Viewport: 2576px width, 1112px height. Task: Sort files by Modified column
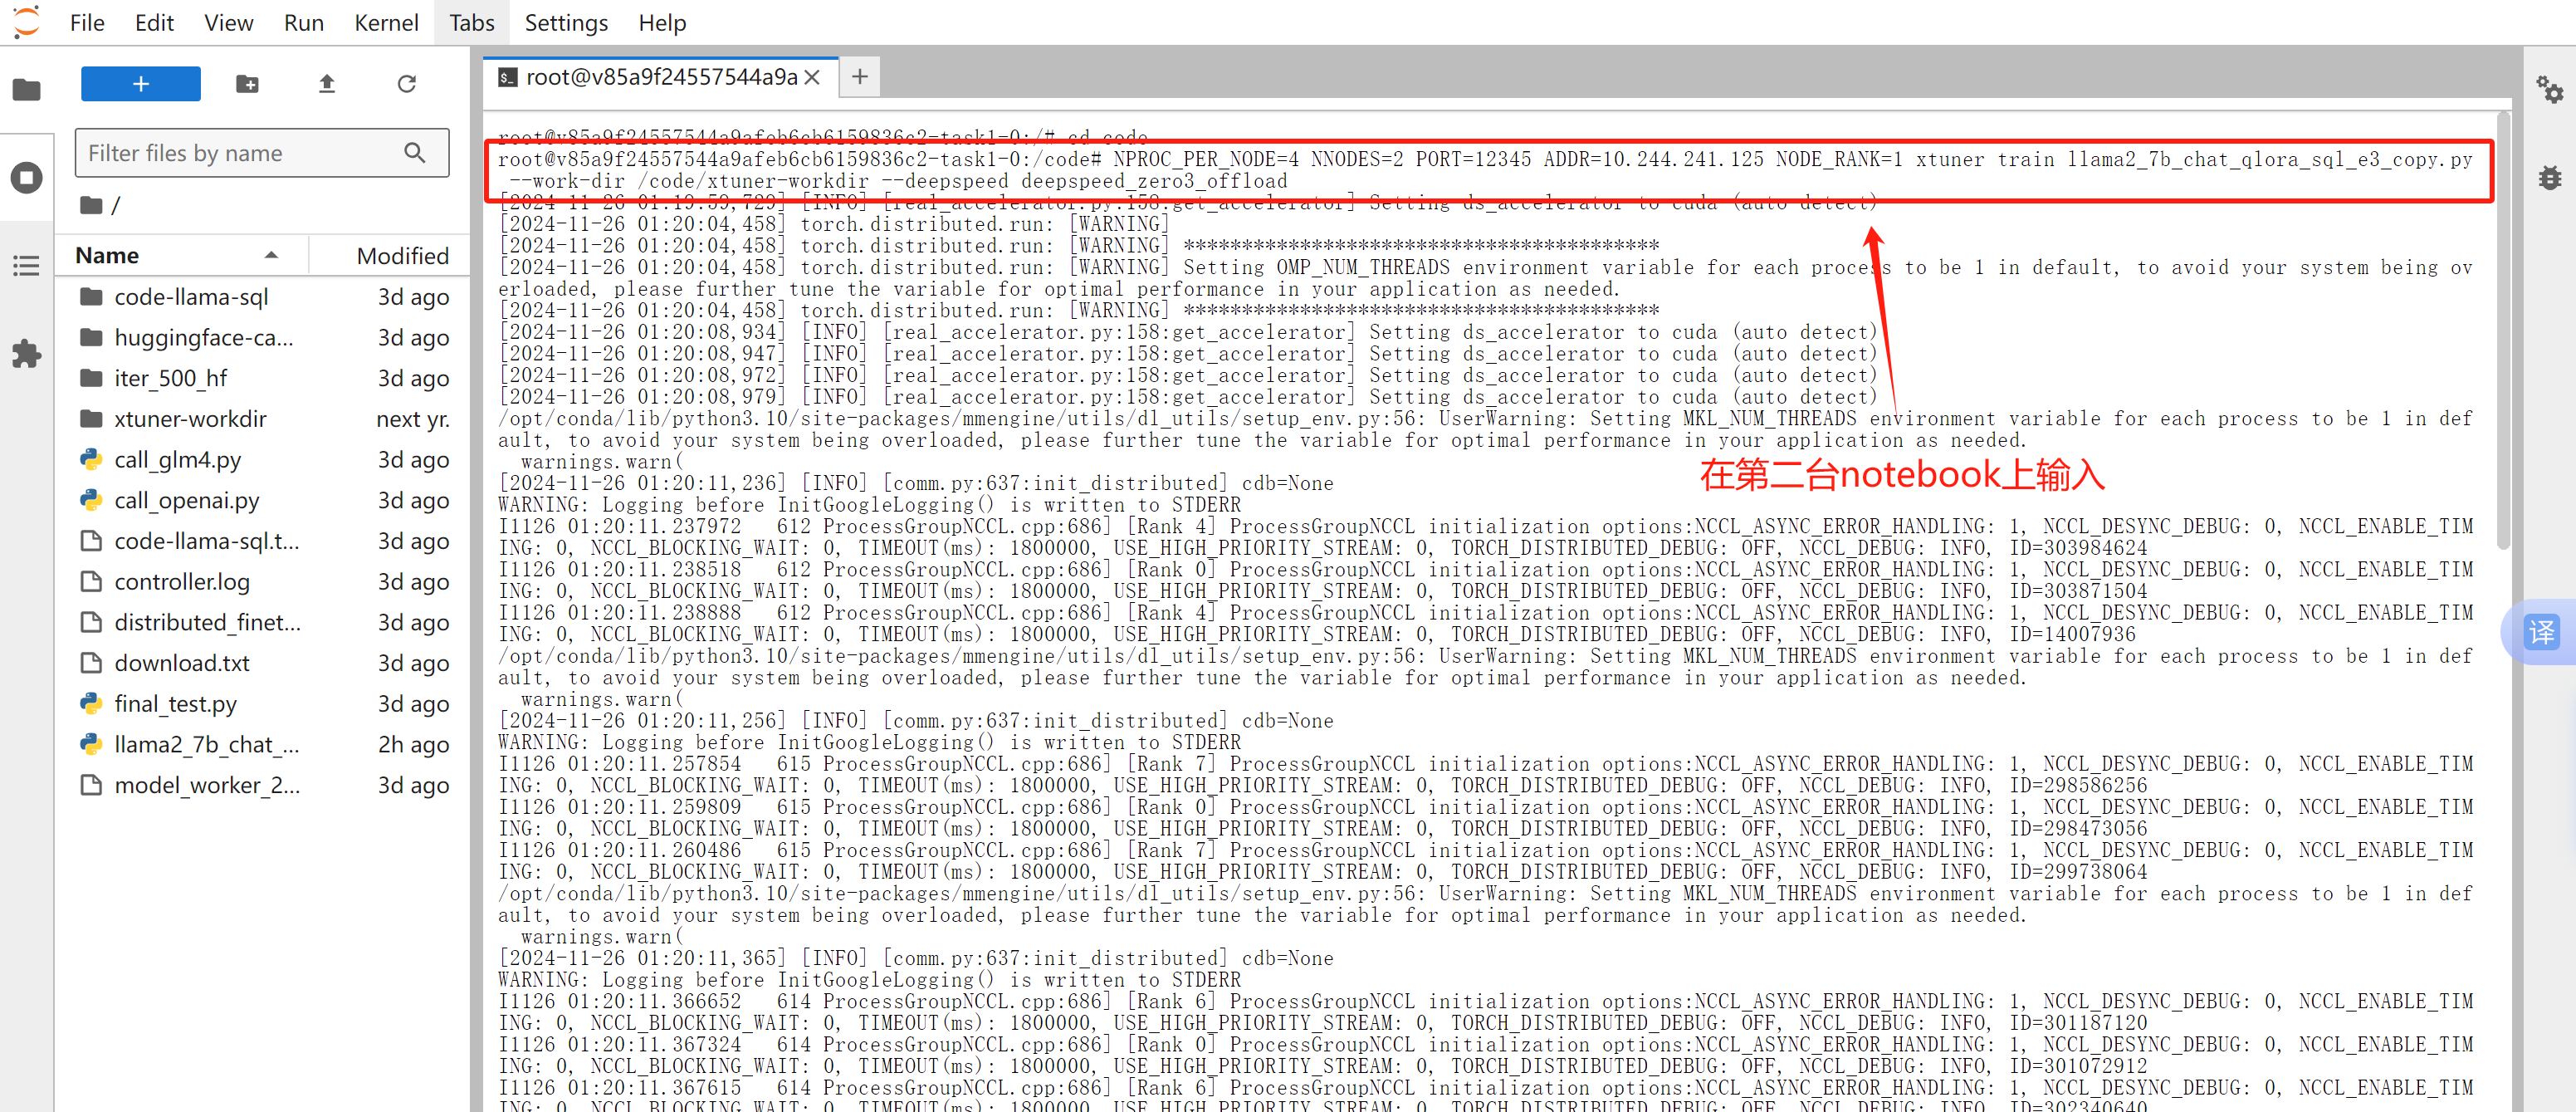click(x=402, y=255)
